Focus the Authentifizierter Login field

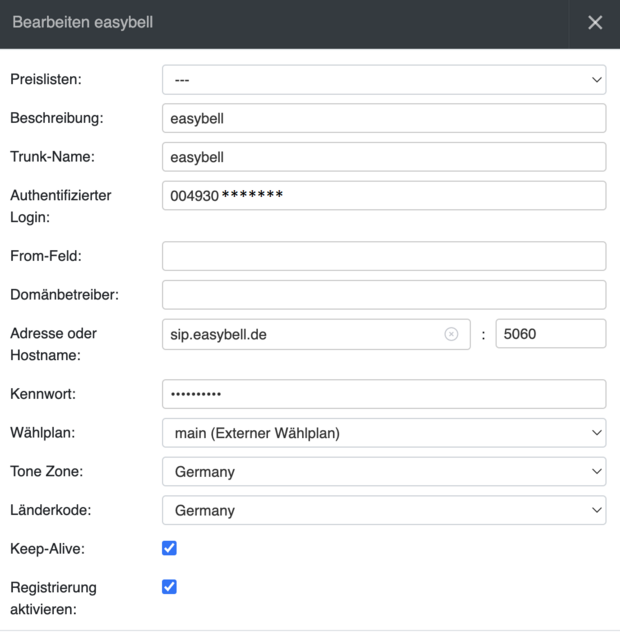pos(384,195)
